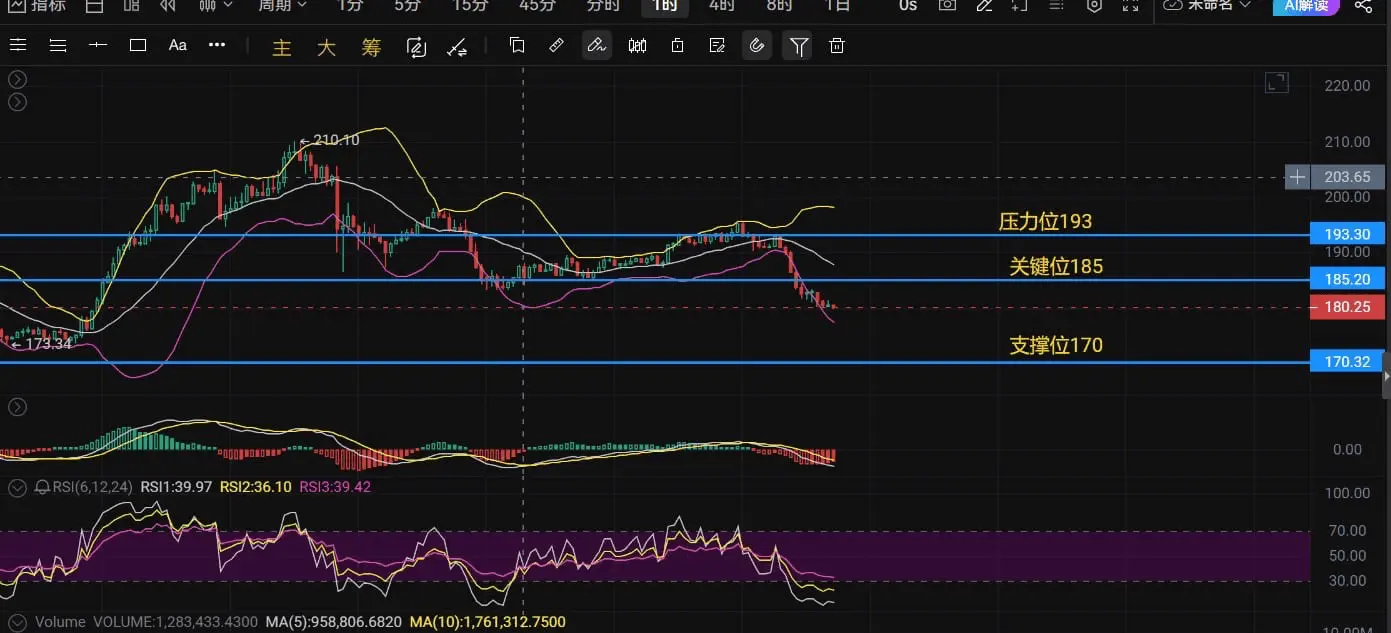Viewport: 1391px width, 633px height.
Task: Click the note edit icon in drawing toolbar
Action: (717, 45)
